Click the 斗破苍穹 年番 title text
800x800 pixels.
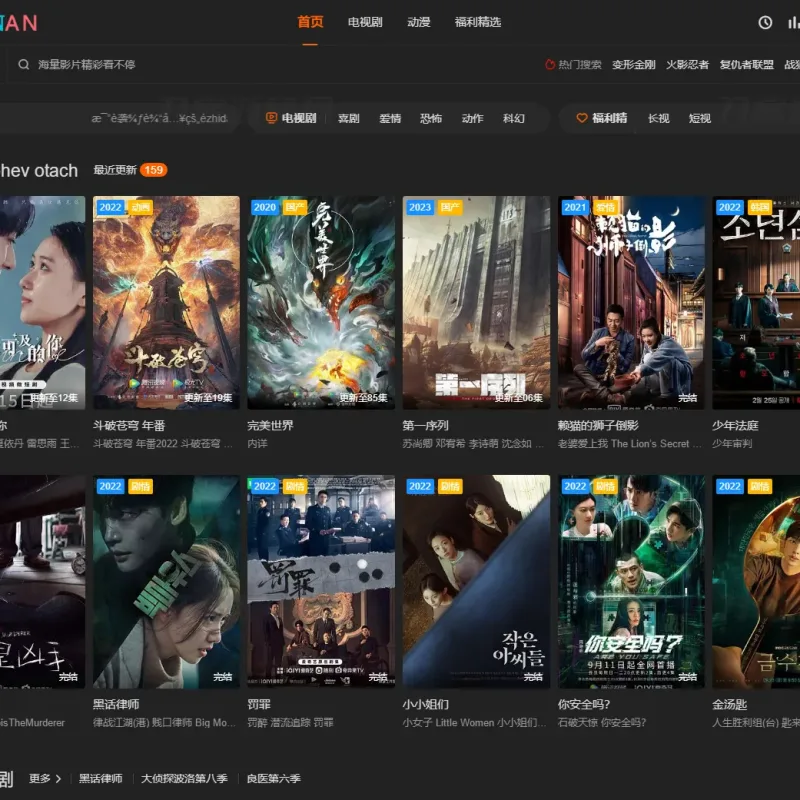coord(129,426)
